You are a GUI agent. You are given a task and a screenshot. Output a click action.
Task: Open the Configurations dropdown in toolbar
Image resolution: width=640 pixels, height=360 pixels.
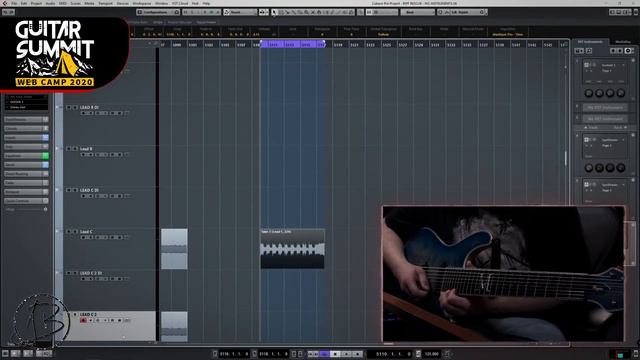pos(158,12)
